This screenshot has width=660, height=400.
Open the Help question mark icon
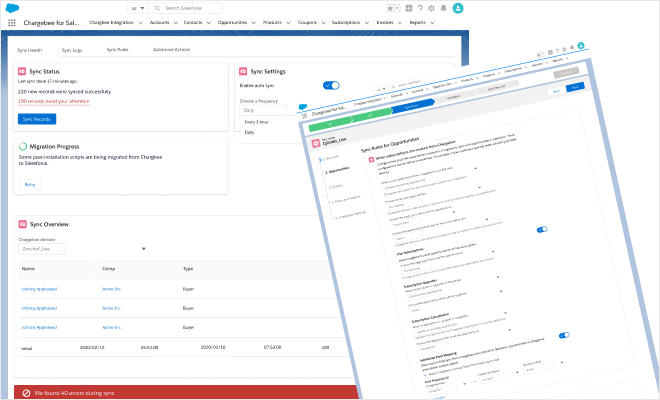point(420,8)
